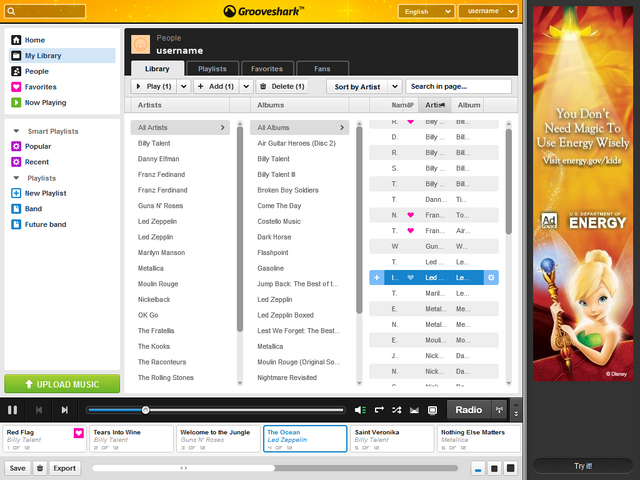Viewport: 640px width, 480px height.
Task: Select My Library icon in sidebar
Action: click(16, 56)
